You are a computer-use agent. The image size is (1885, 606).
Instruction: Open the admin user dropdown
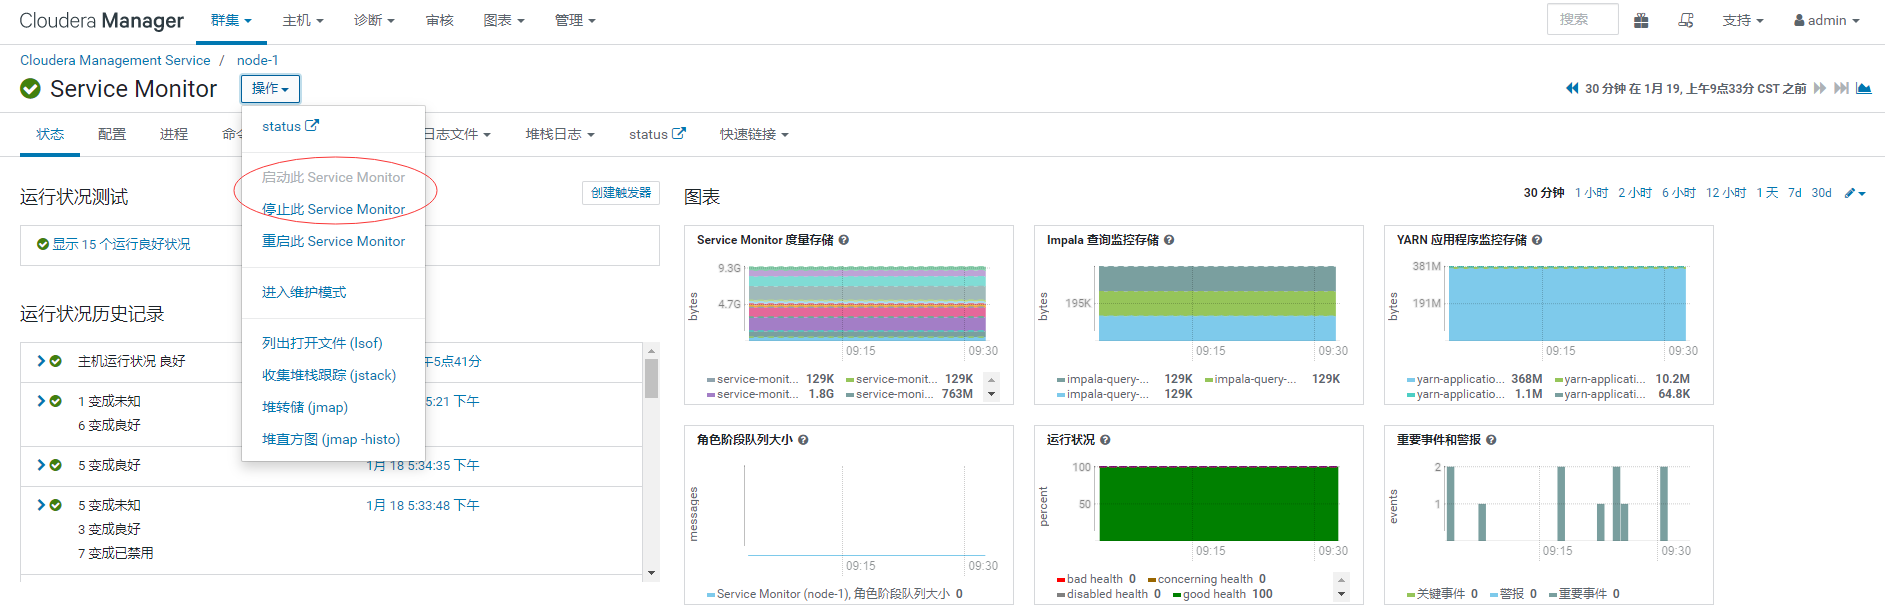[1827, 20]
